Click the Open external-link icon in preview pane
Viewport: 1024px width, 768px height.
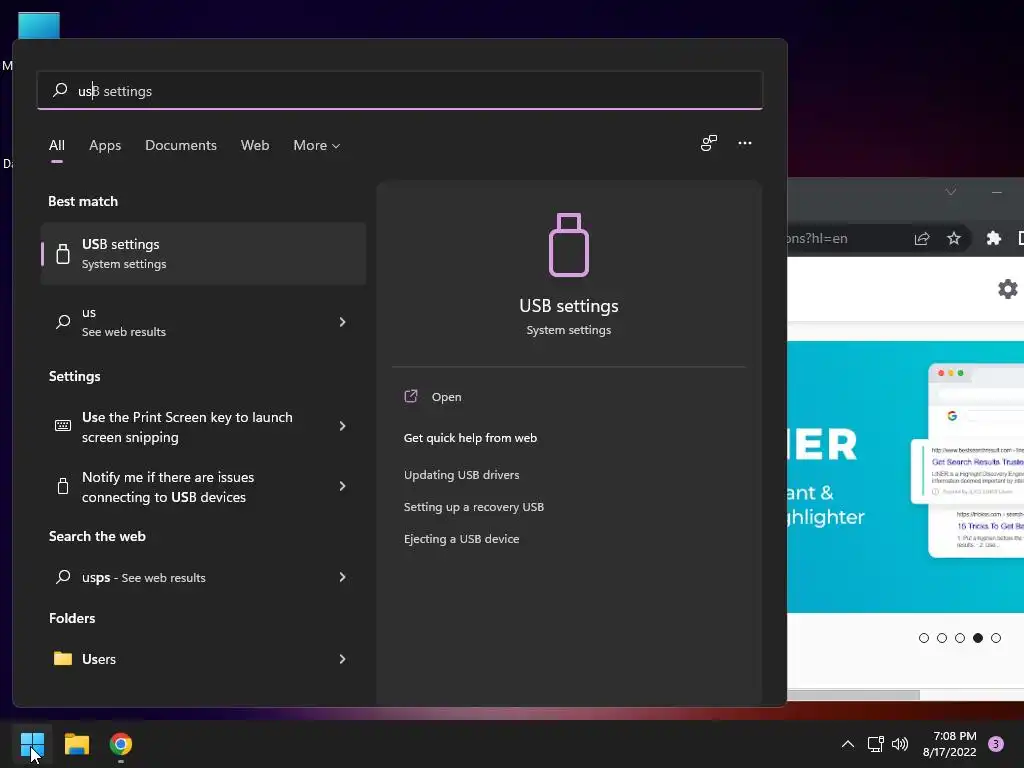tap(411, 396)
